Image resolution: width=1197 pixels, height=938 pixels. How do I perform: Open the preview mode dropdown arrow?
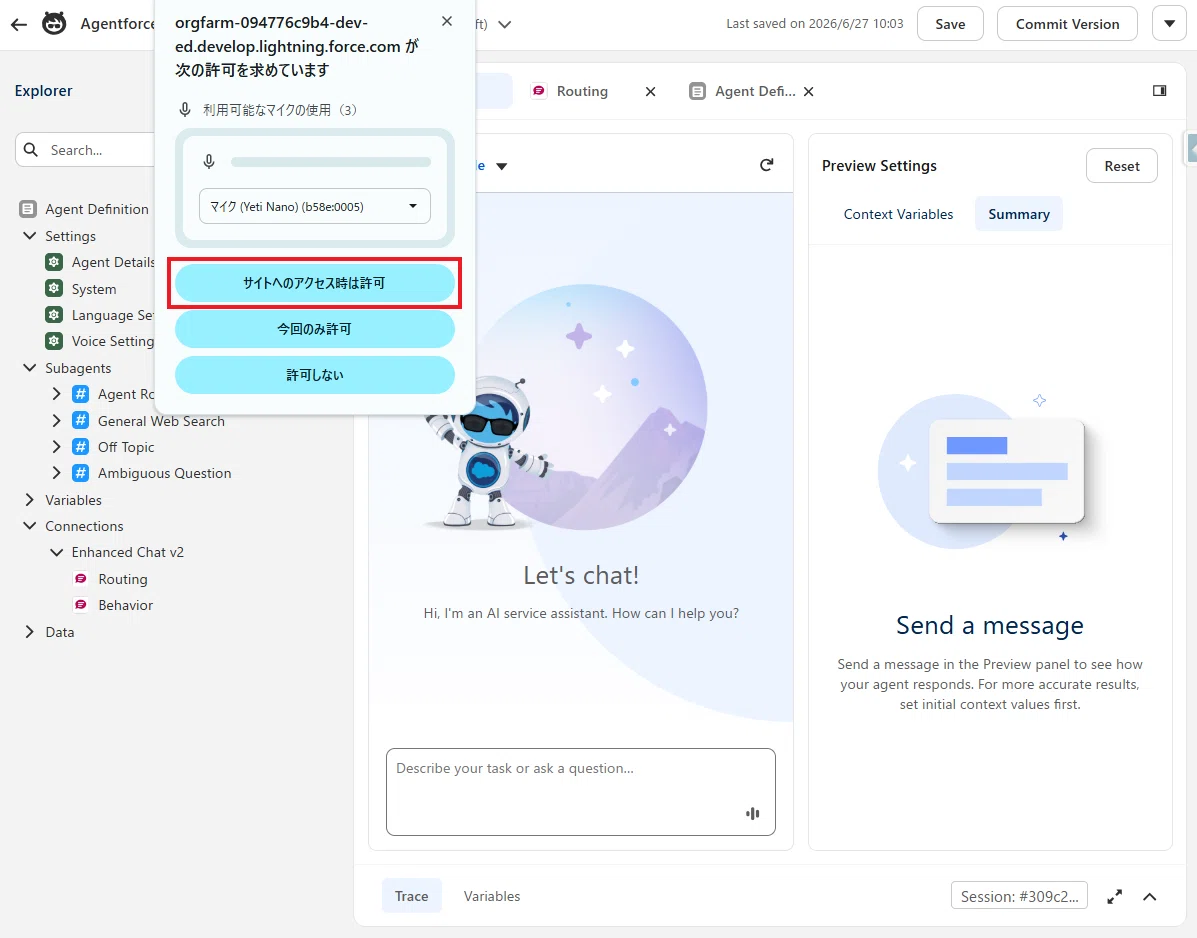(502, 166)
